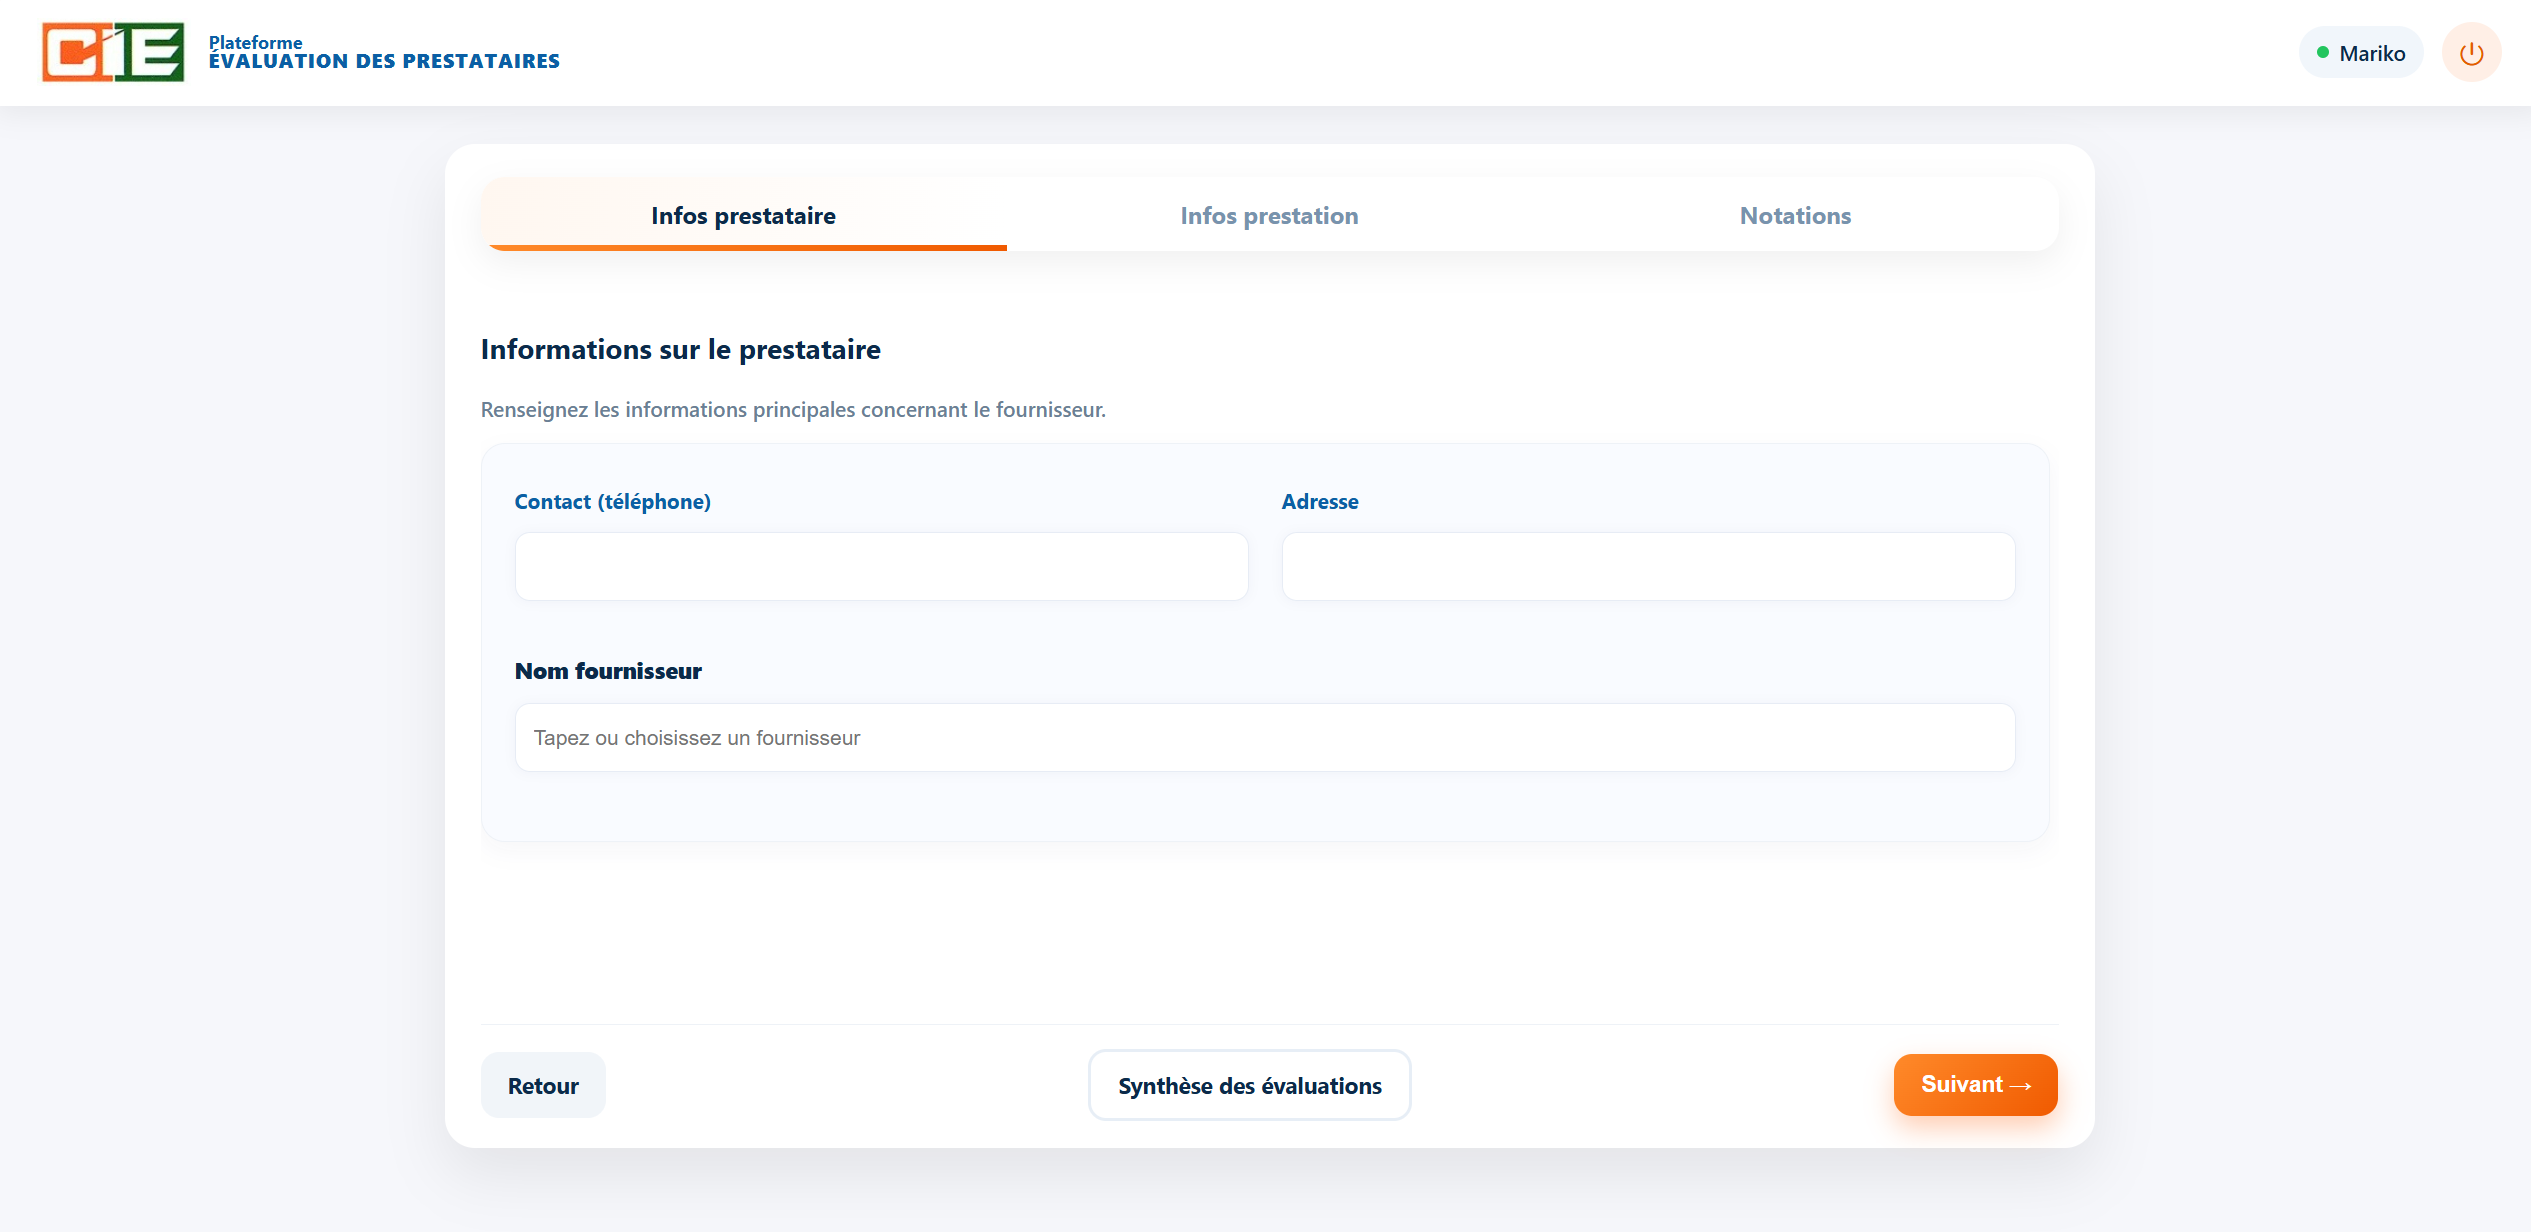
Task: Select the Infos prestataire tab
Action: tap(743, 215)
